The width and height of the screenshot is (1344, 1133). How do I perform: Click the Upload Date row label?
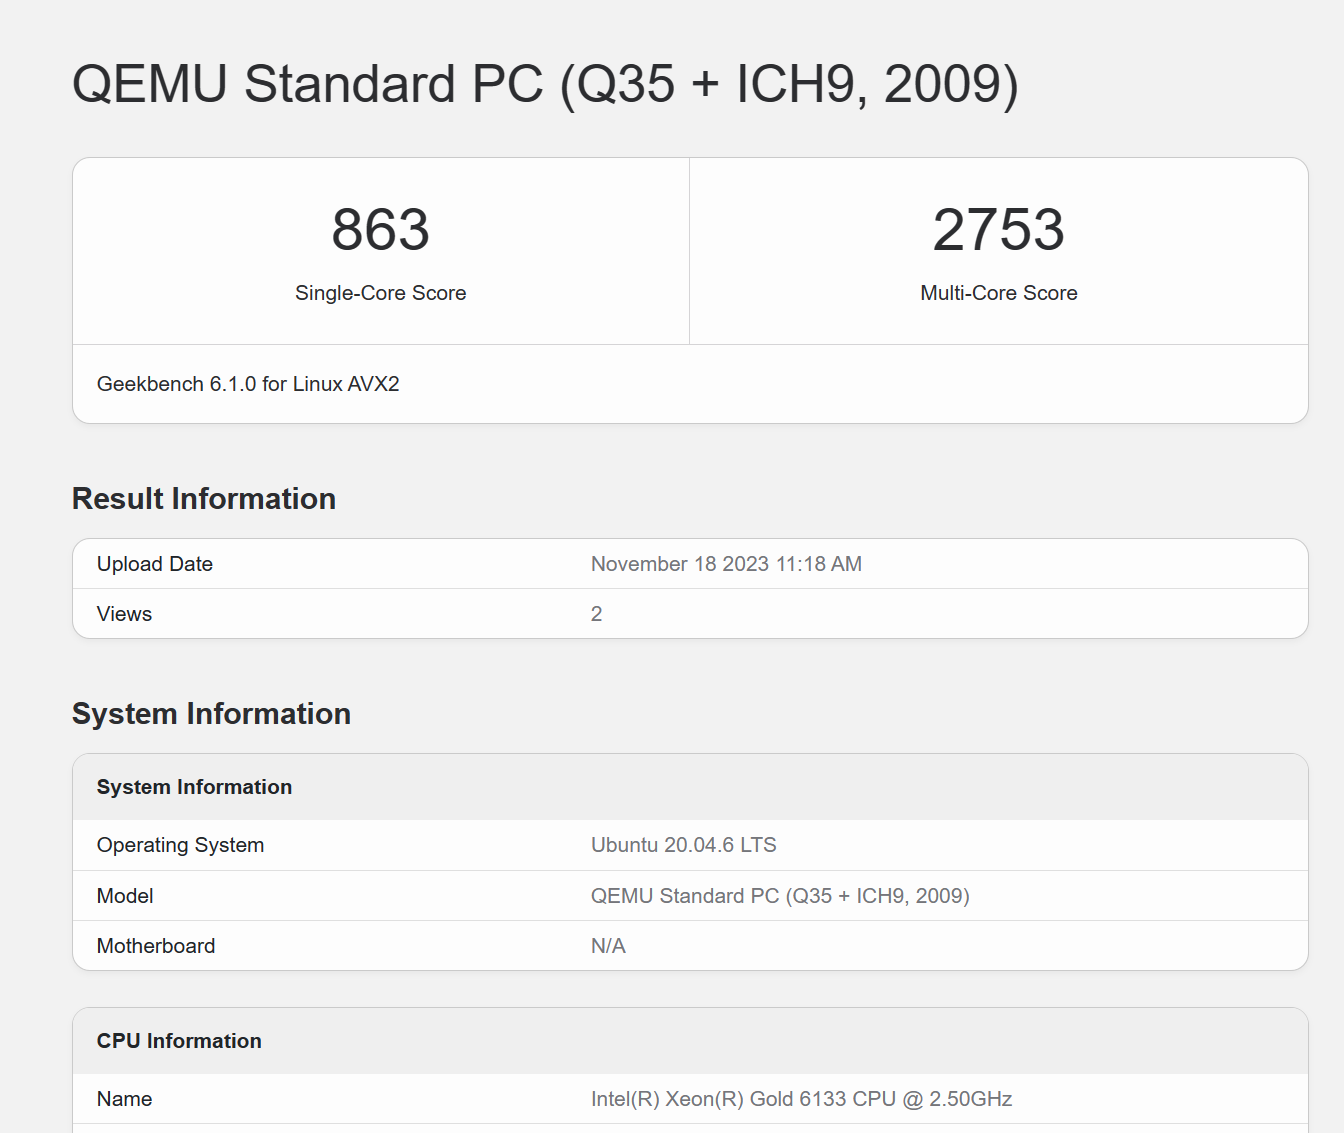coord(155,564)
